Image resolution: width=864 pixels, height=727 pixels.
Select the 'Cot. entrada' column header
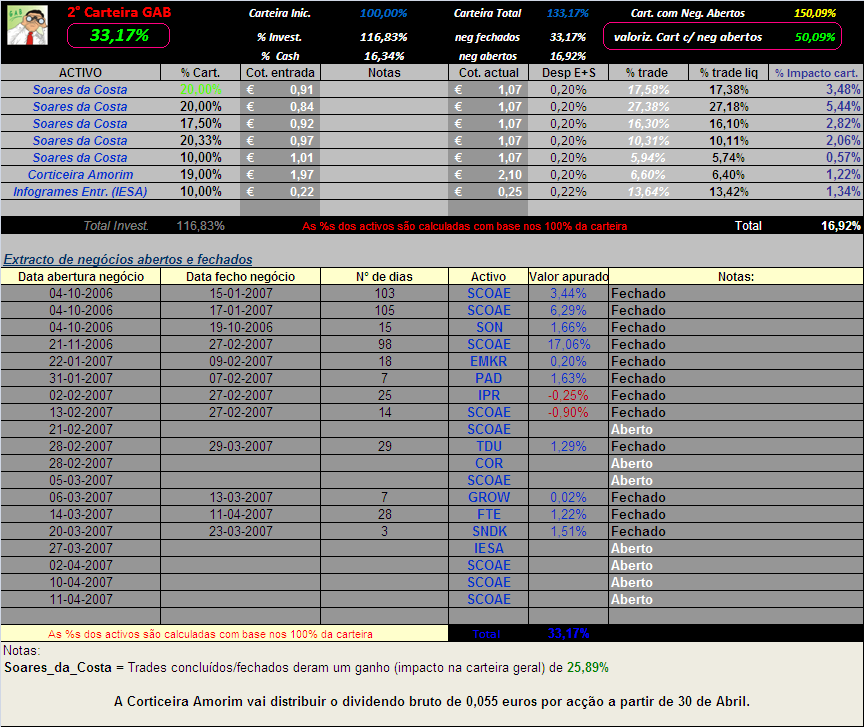(280, 73)
